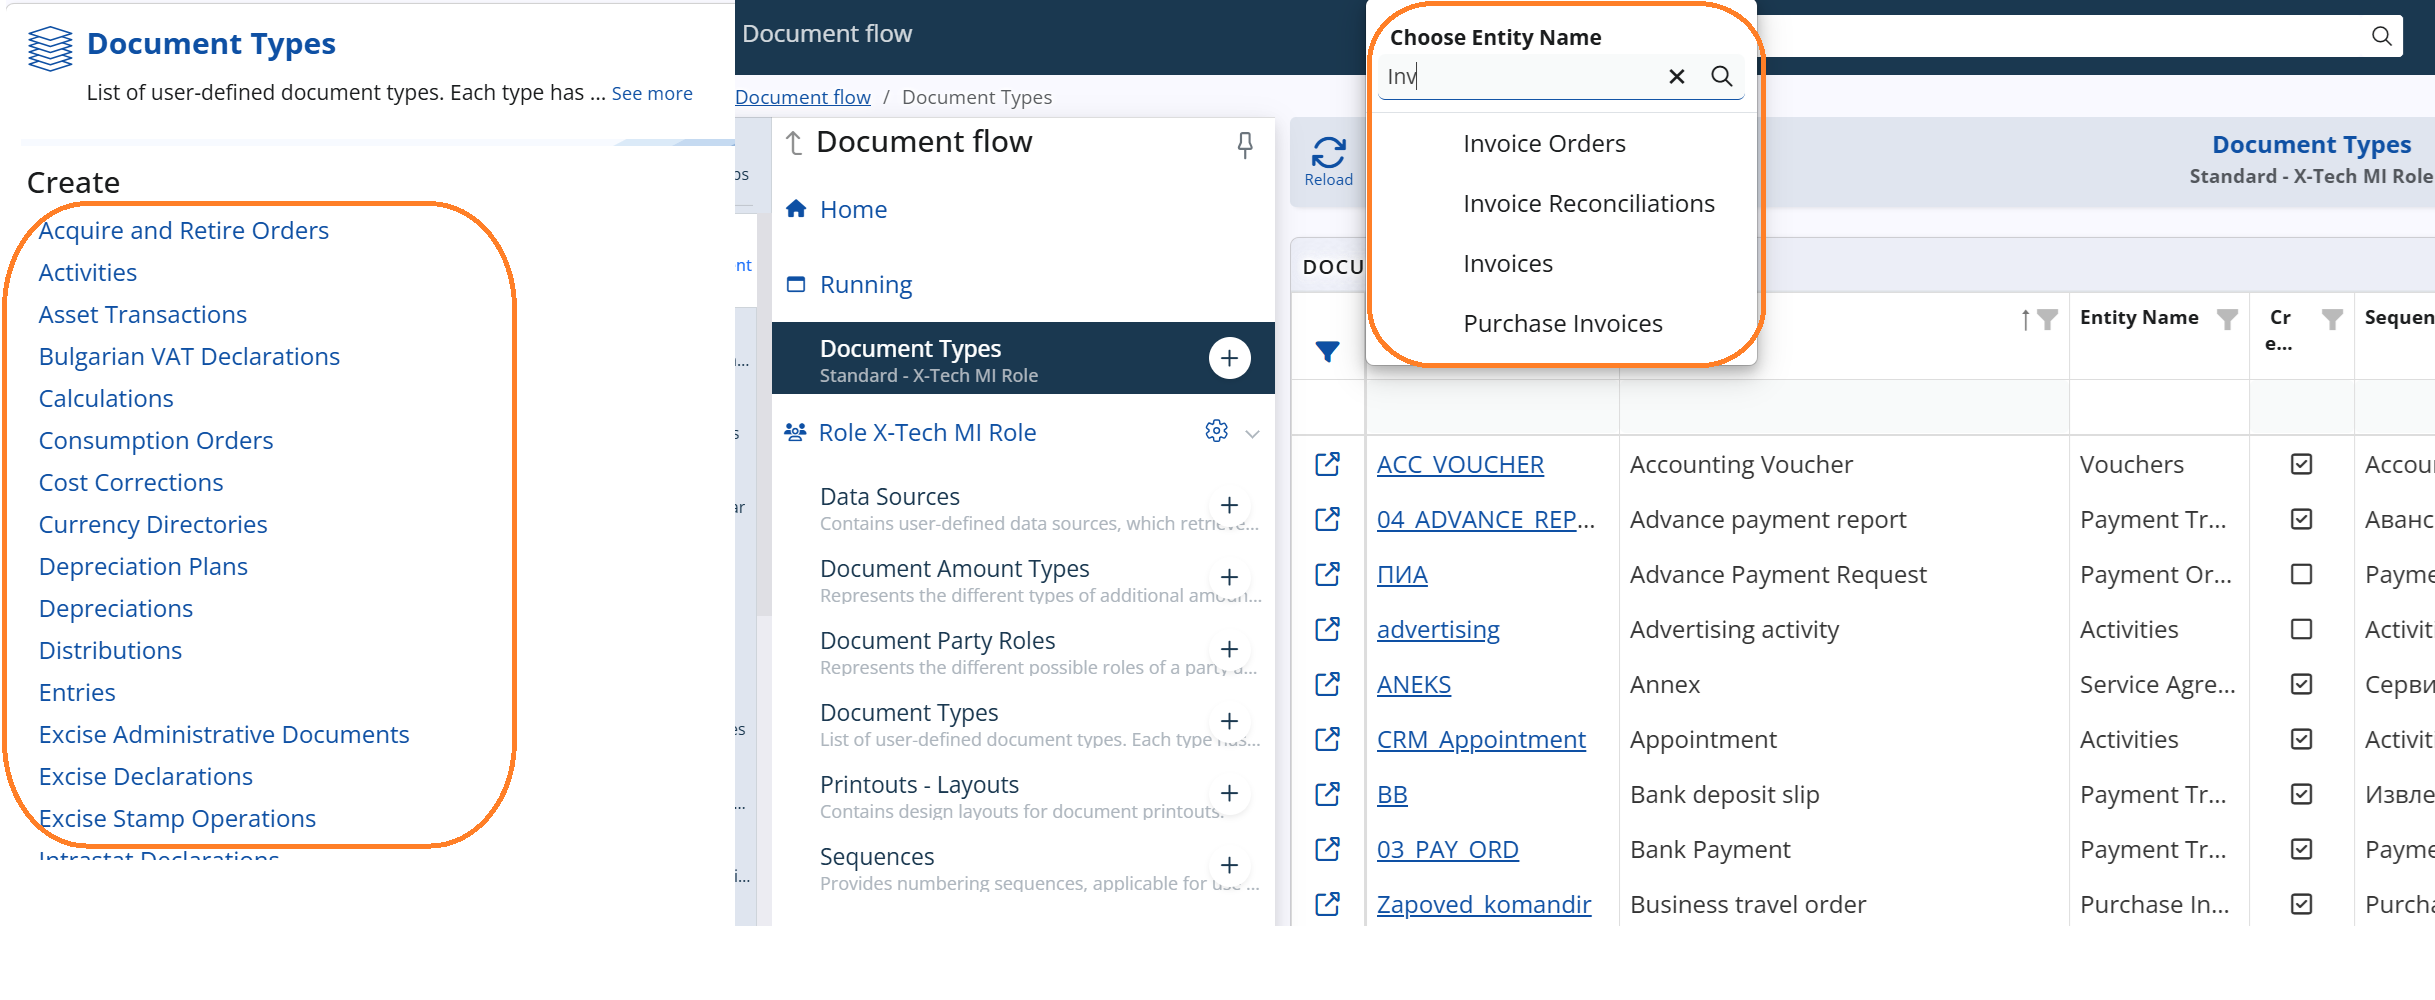Open Running in Document flow navigation
This screenshot has height=1000, width=2435.
coord(866,285)
